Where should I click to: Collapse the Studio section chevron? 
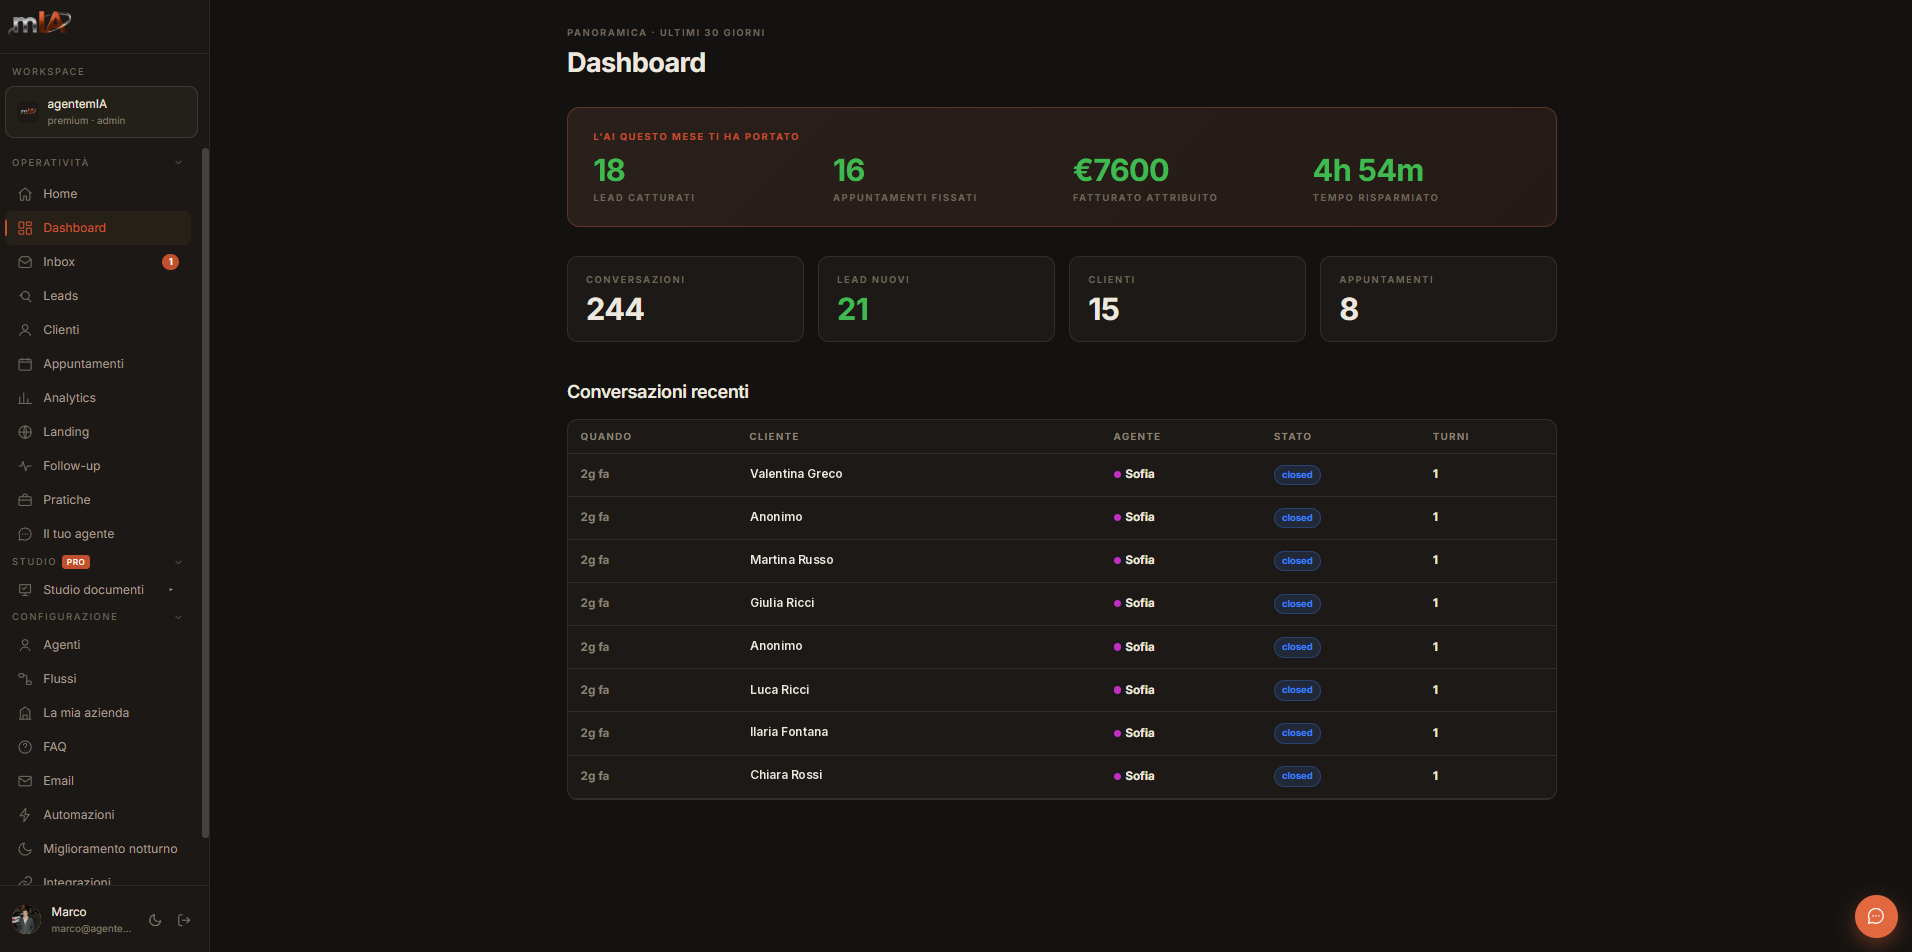179,562
